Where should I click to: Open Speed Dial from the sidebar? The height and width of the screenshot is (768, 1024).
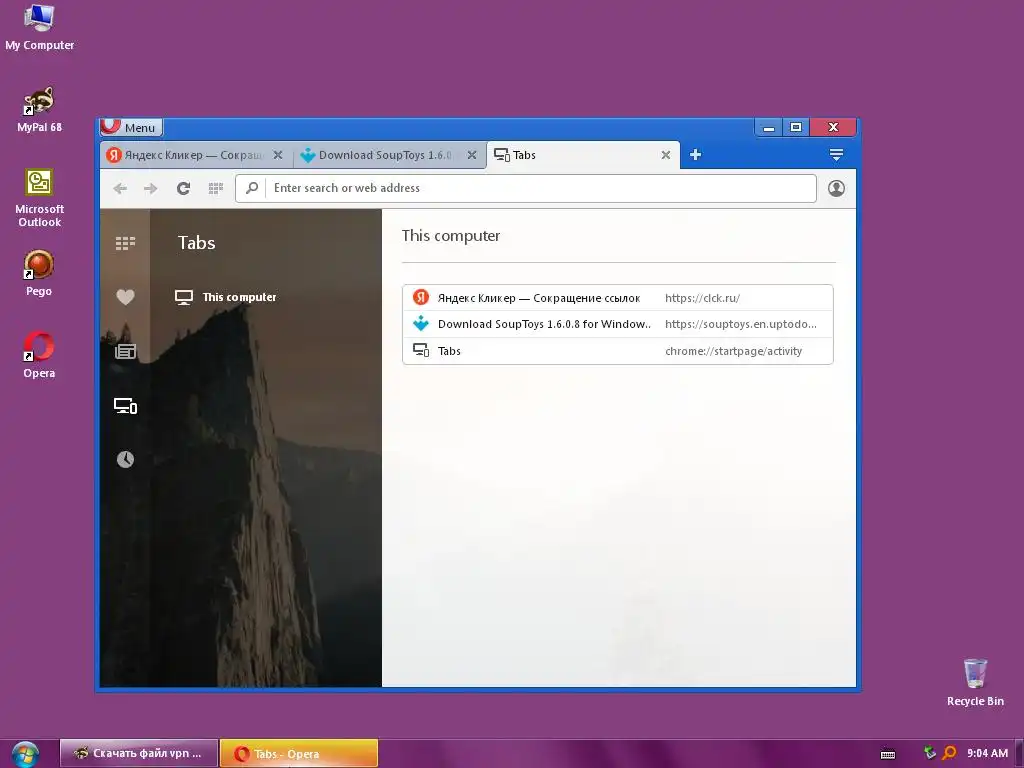(125, 244)
